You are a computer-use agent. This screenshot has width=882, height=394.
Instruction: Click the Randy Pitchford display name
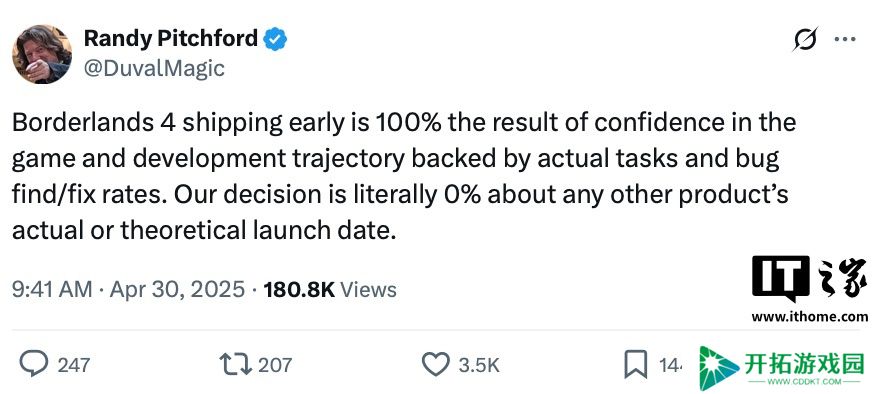pyautogui.click(x=170, y=38)
